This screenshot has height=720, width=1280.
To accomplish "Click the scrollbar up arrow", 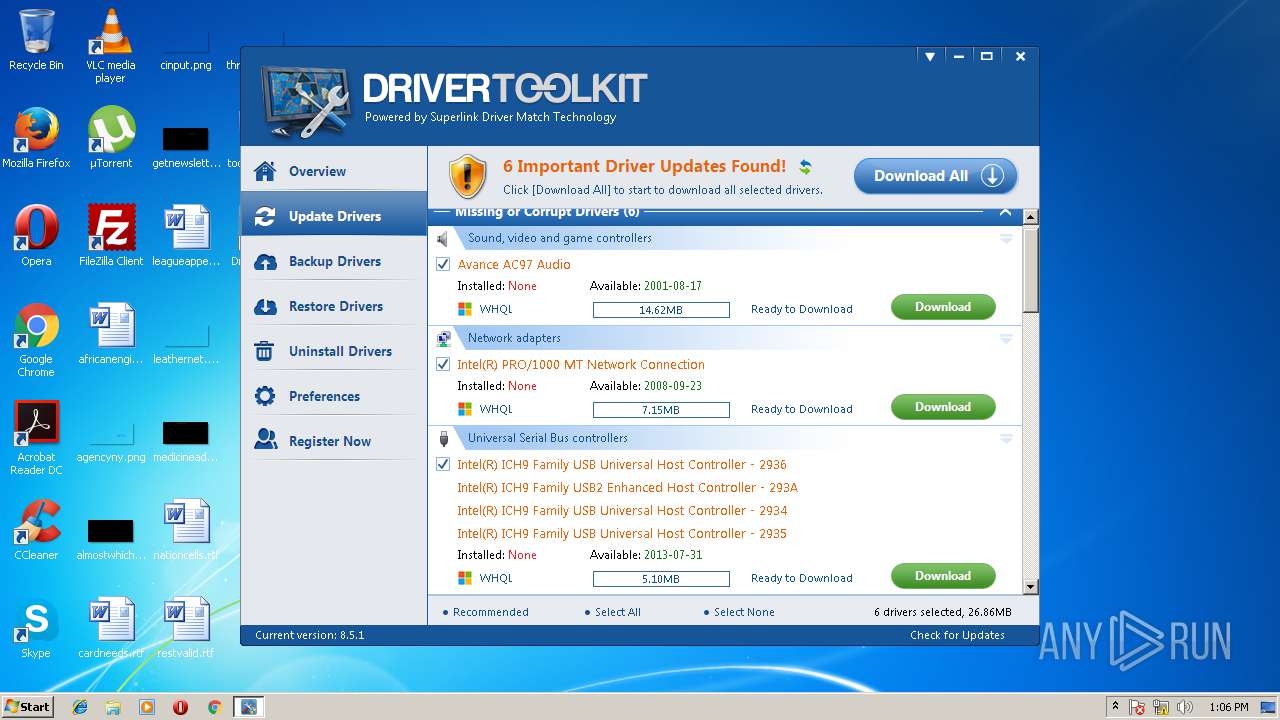I will pyautogui.click(x=1031, y=217).
